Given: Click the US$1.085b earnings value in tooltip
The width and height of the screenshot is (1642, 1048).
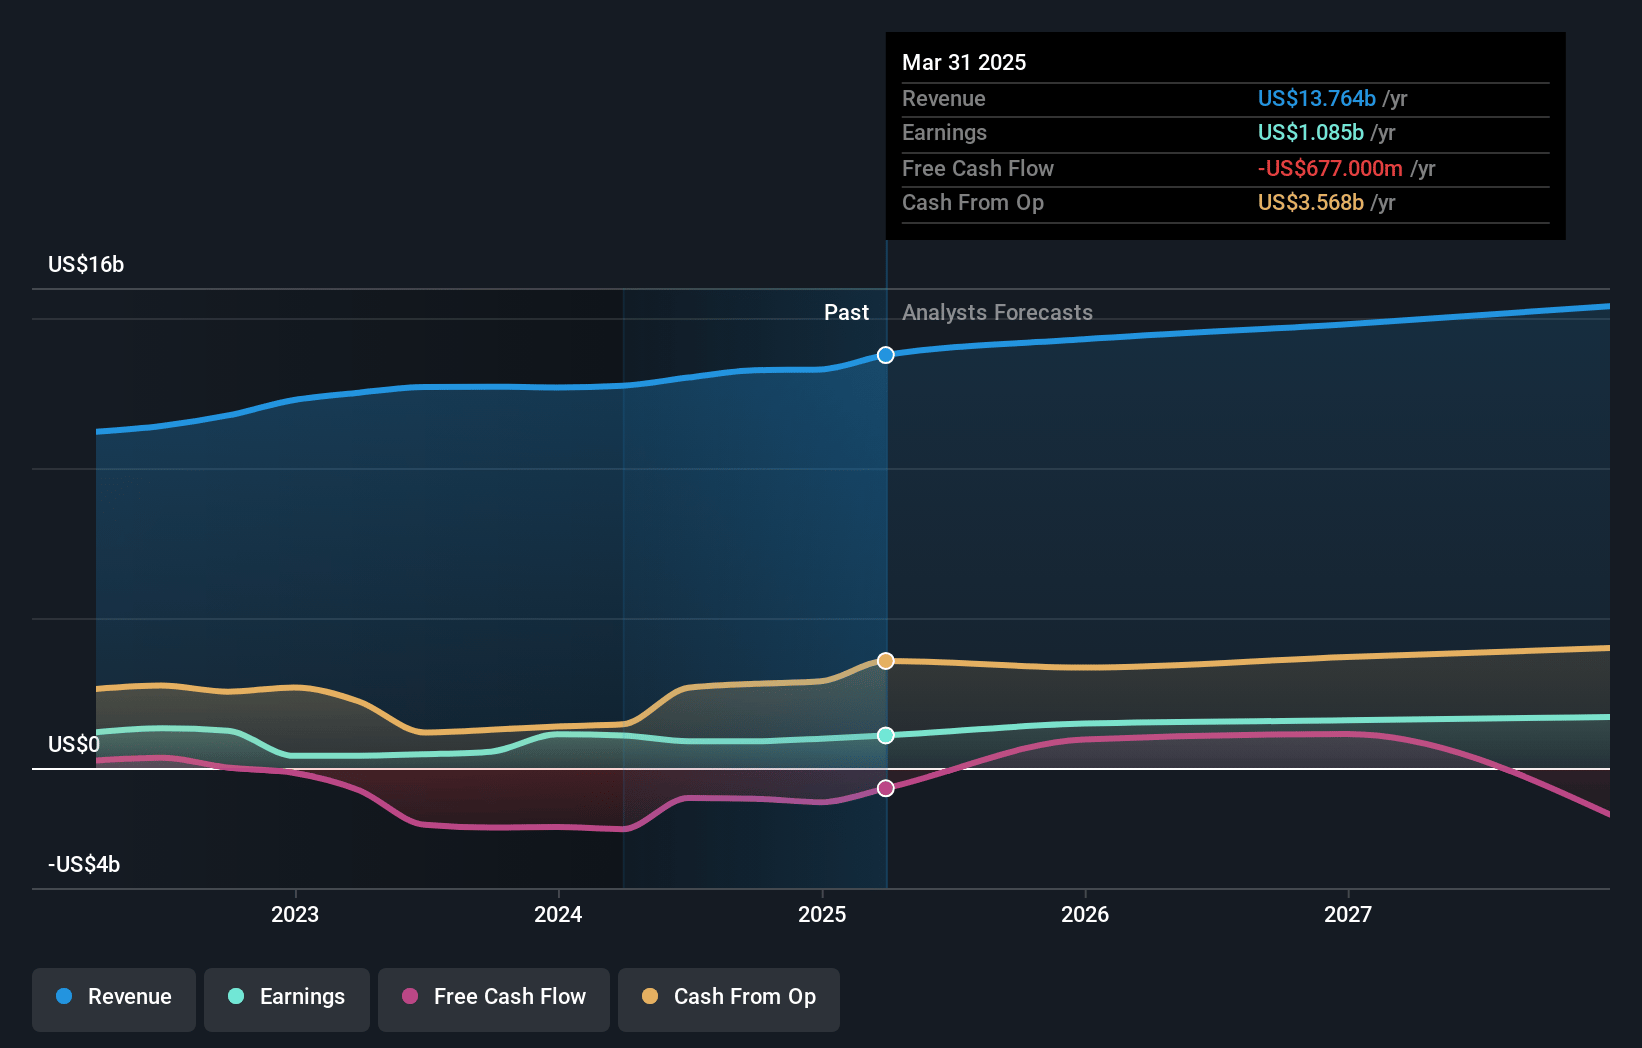Looking at the screenshot, I should [1311, 132].
